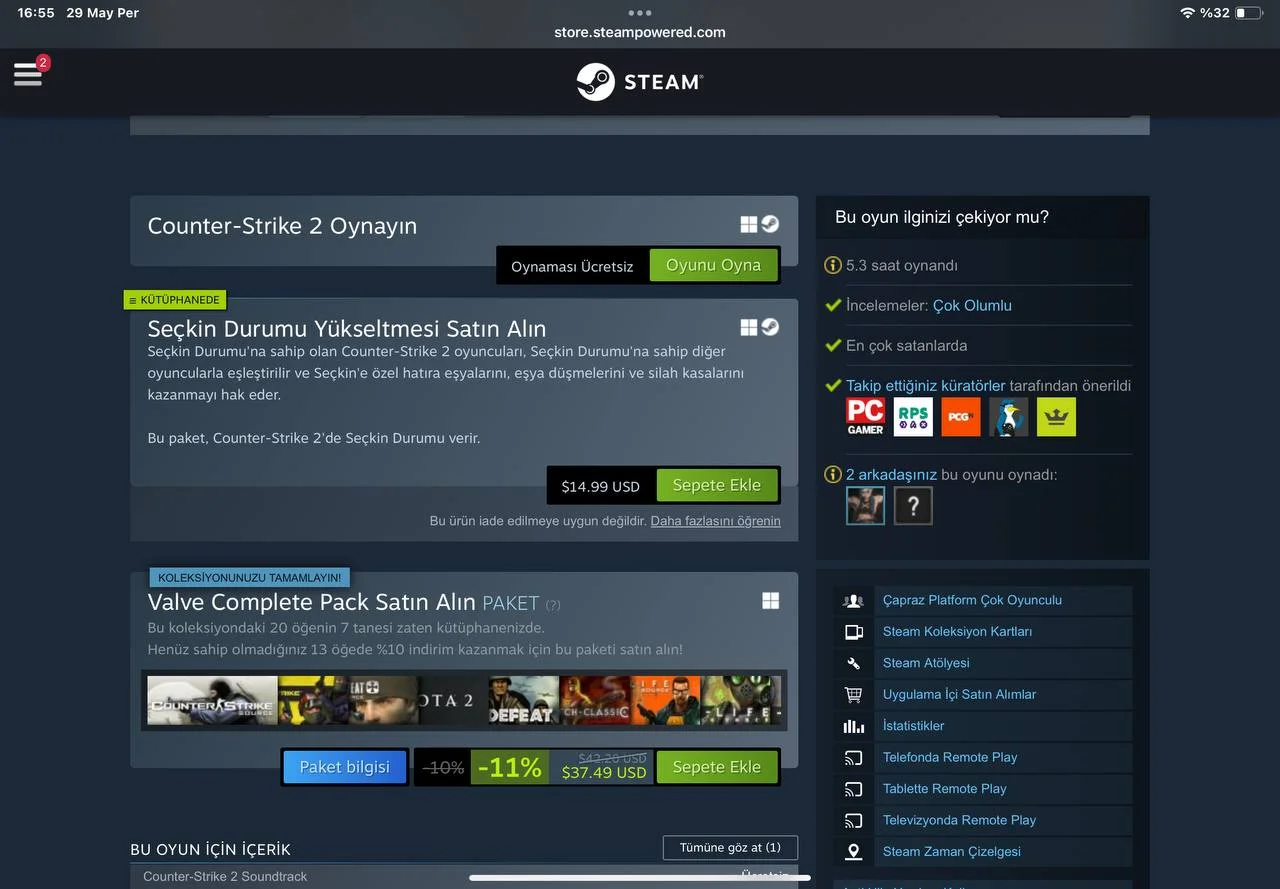The height and width of the screenshot is (889, 1280).
Task: Click the (?) tooltip next to PAKET
Action: click(553, 605)
